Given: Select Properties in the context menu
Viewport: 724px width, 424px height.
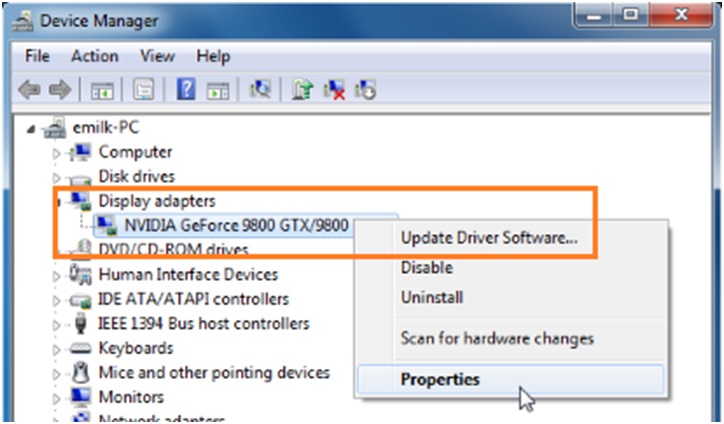Looking at the screenshot, I should (x=511, y=380).
